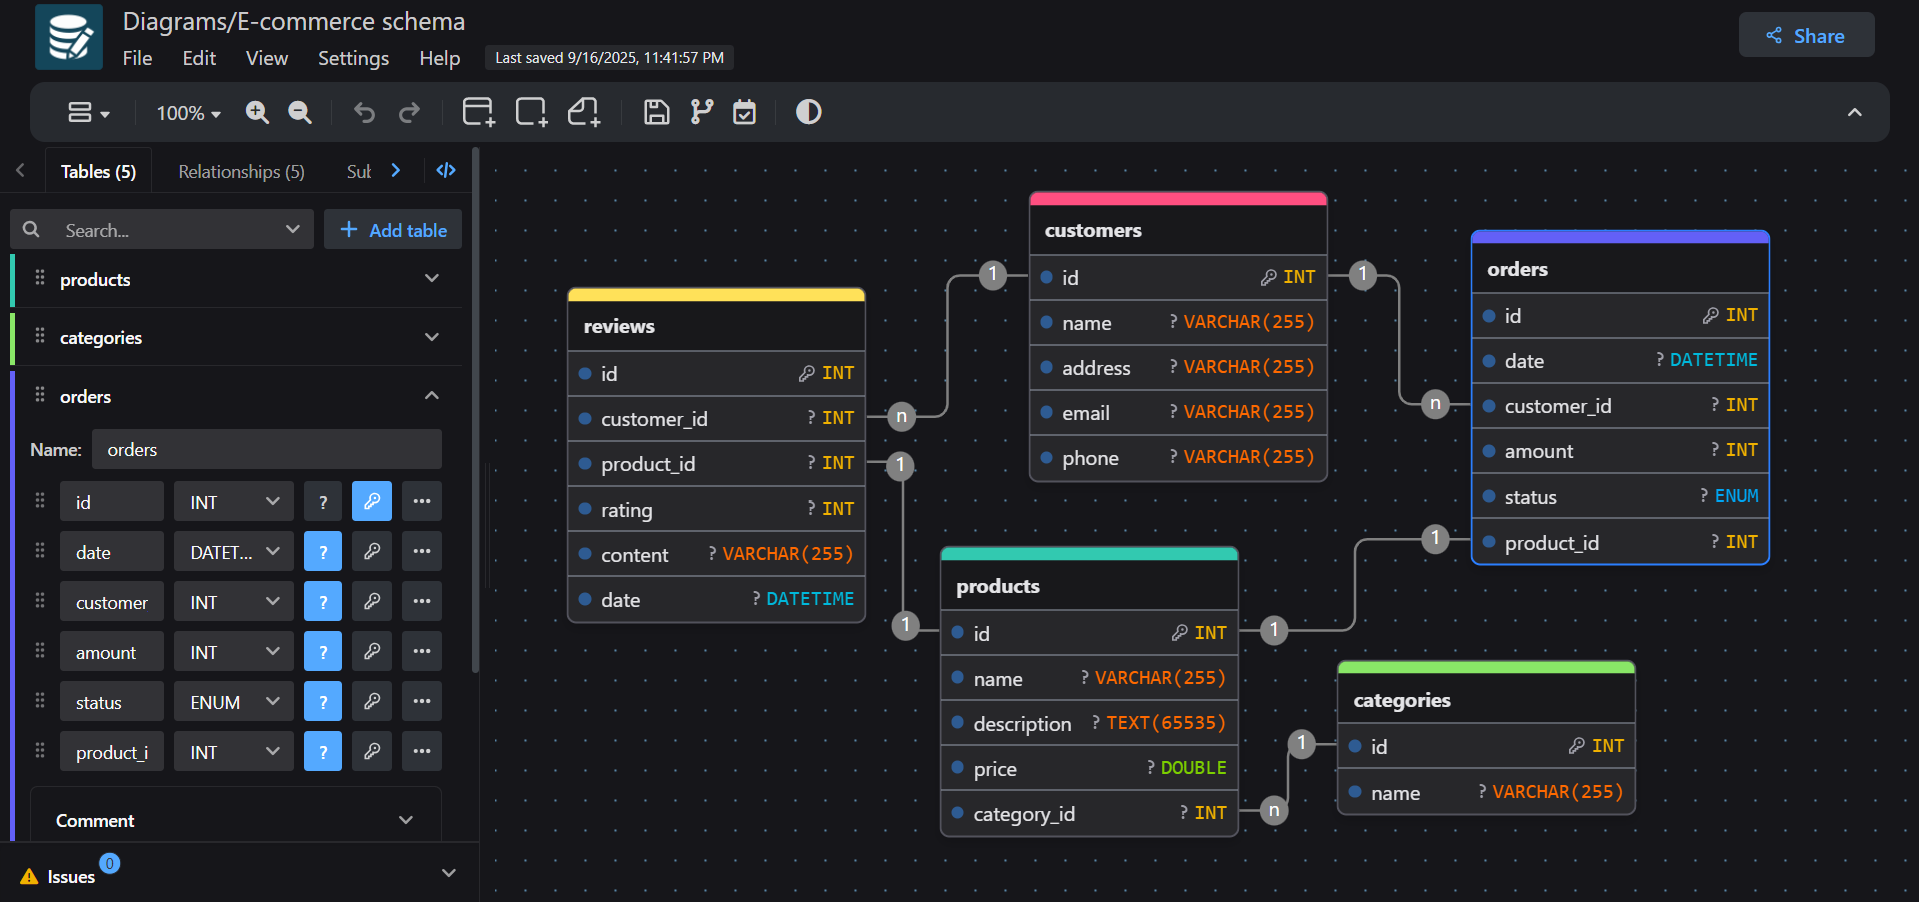Click the Add table button
This screenshot has width=1919, height=902.
tap(392, 229)
